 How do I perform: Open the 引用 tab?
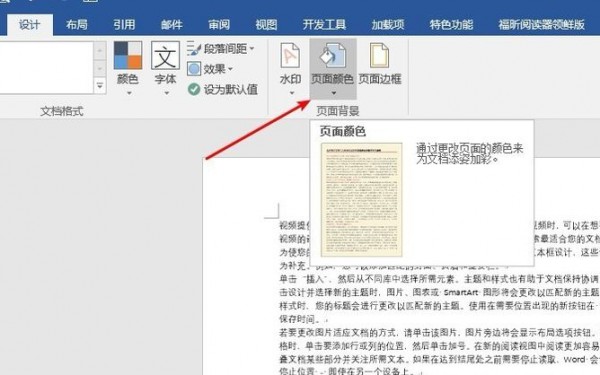click(x=124, y=25)
